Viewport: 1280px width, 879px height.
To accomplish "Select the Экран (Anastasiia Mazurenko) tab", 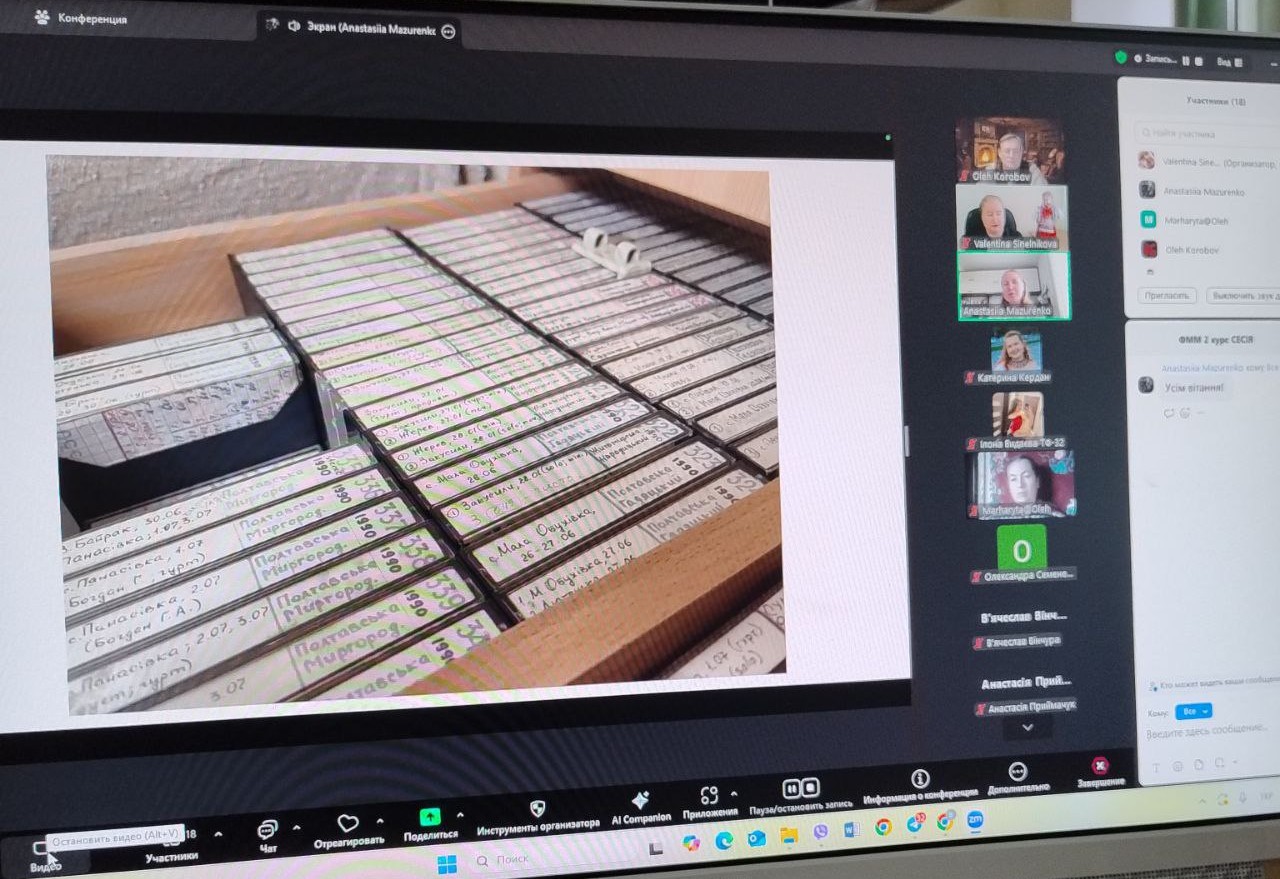I will (360, 29).
